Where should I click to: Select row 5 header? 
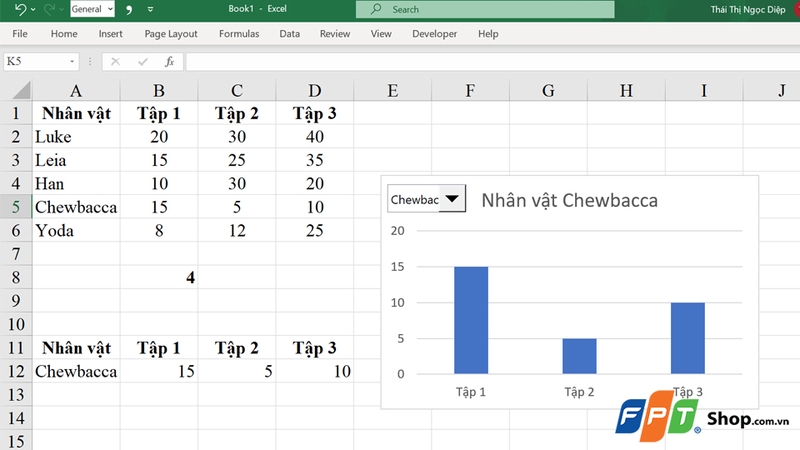(x=16, y=207)
